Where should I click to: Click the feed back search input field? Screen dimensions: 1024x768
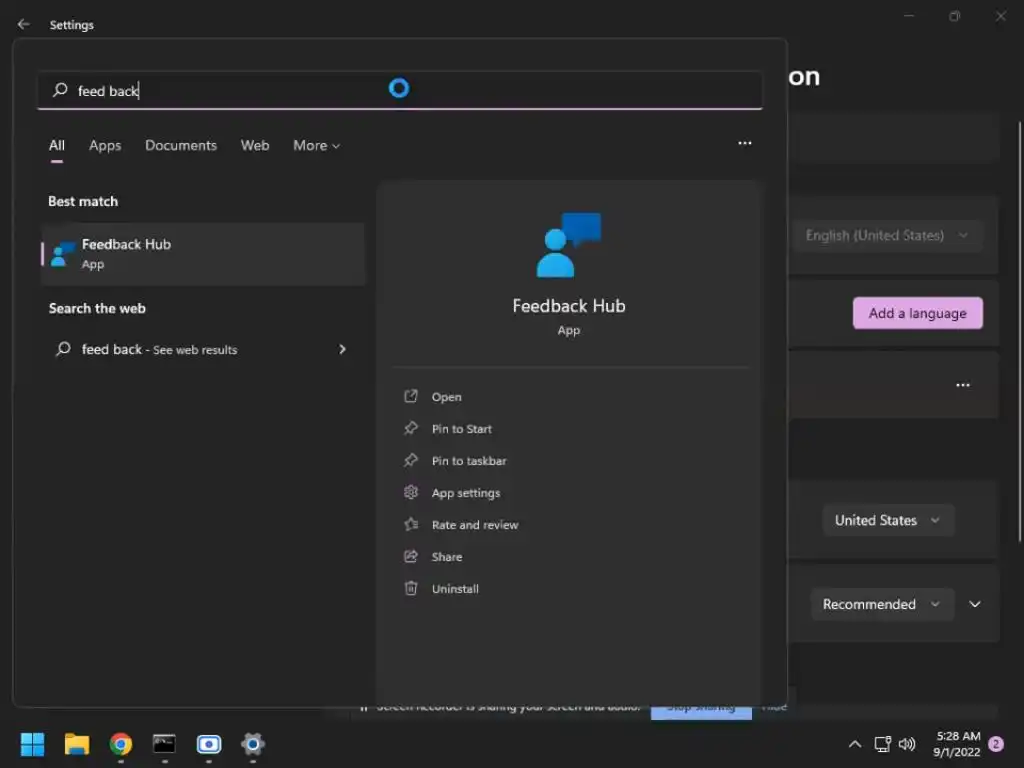click(x=400, y=90)
